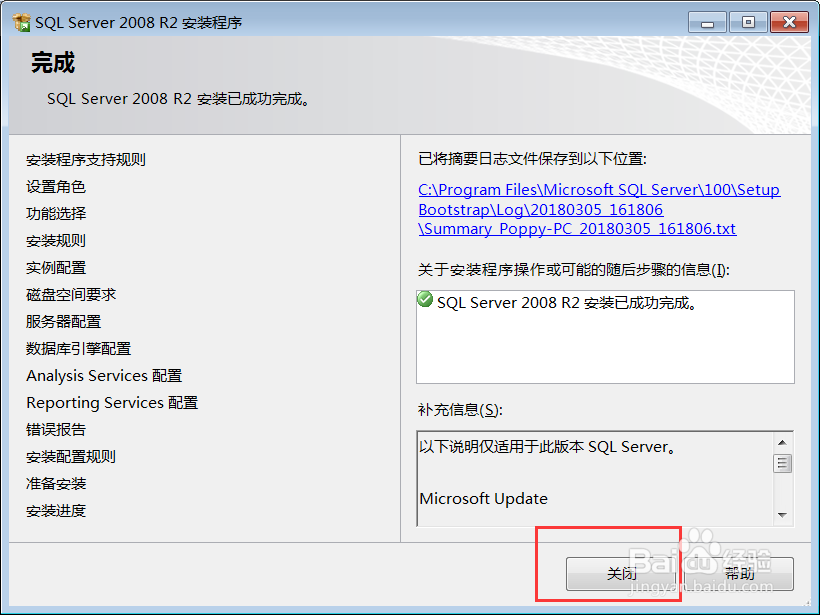Click the 帮助 (Help) button
820x615 pixels.
point(739,574)
